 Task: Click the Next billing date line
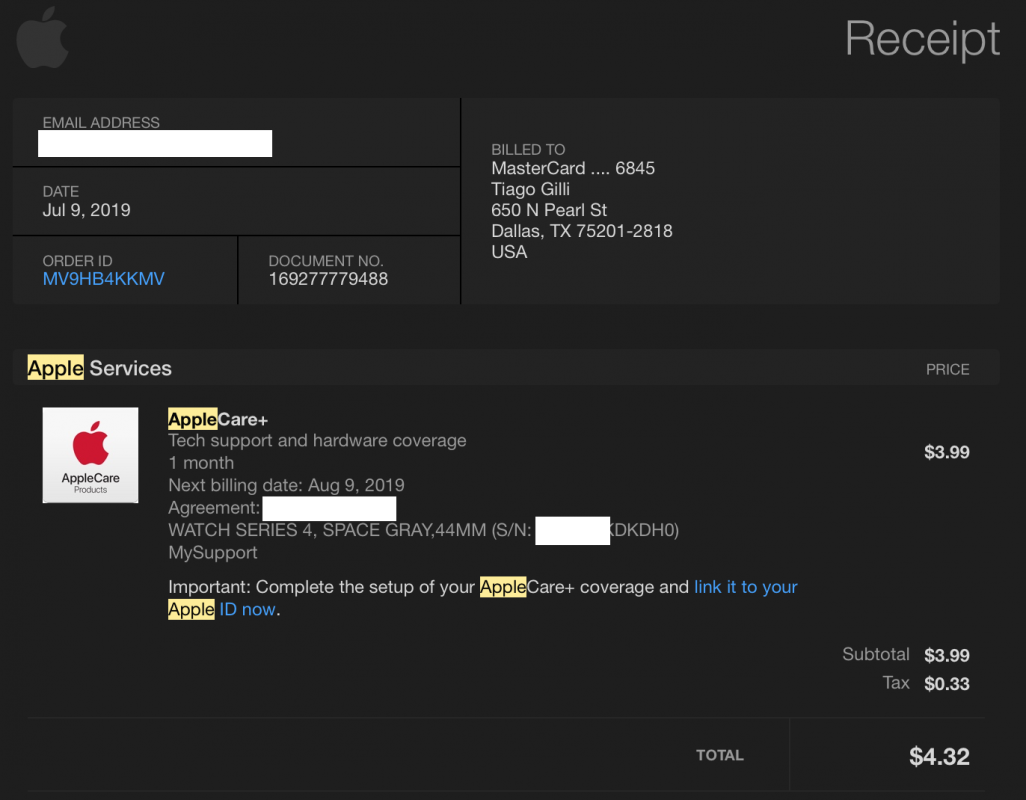(x=286, y=485)
